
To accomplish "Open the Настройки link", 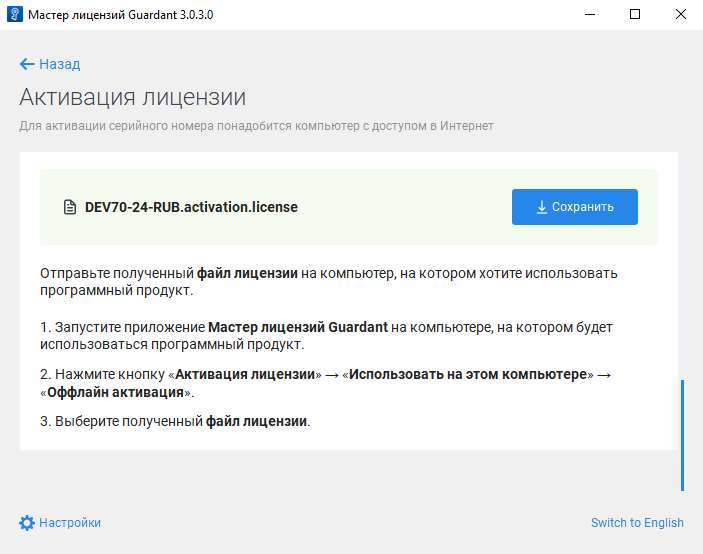I will coord(70,522).
